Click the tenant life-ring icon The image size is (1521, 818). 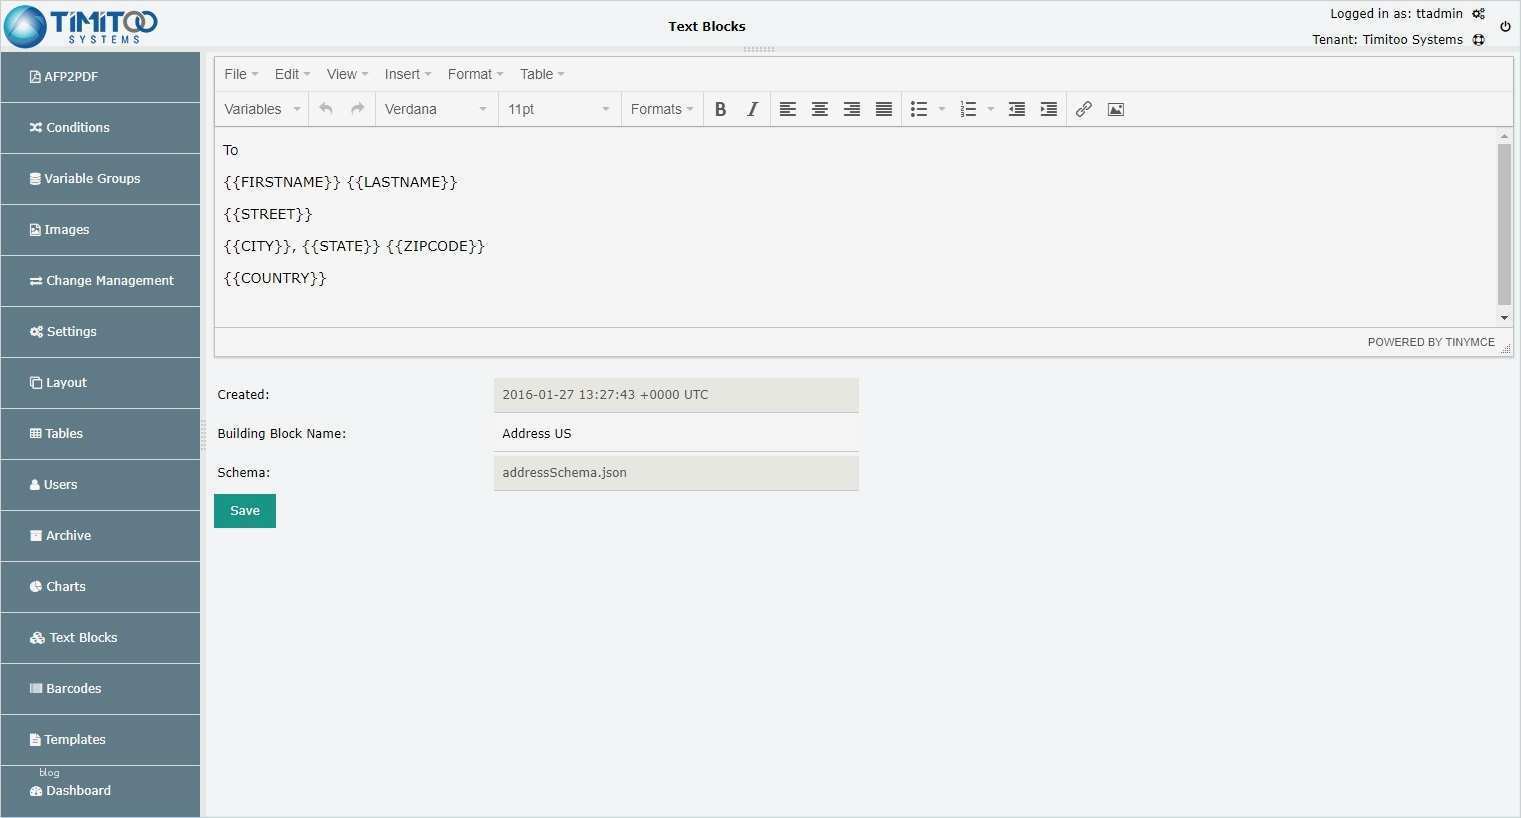coord(1478,40)
